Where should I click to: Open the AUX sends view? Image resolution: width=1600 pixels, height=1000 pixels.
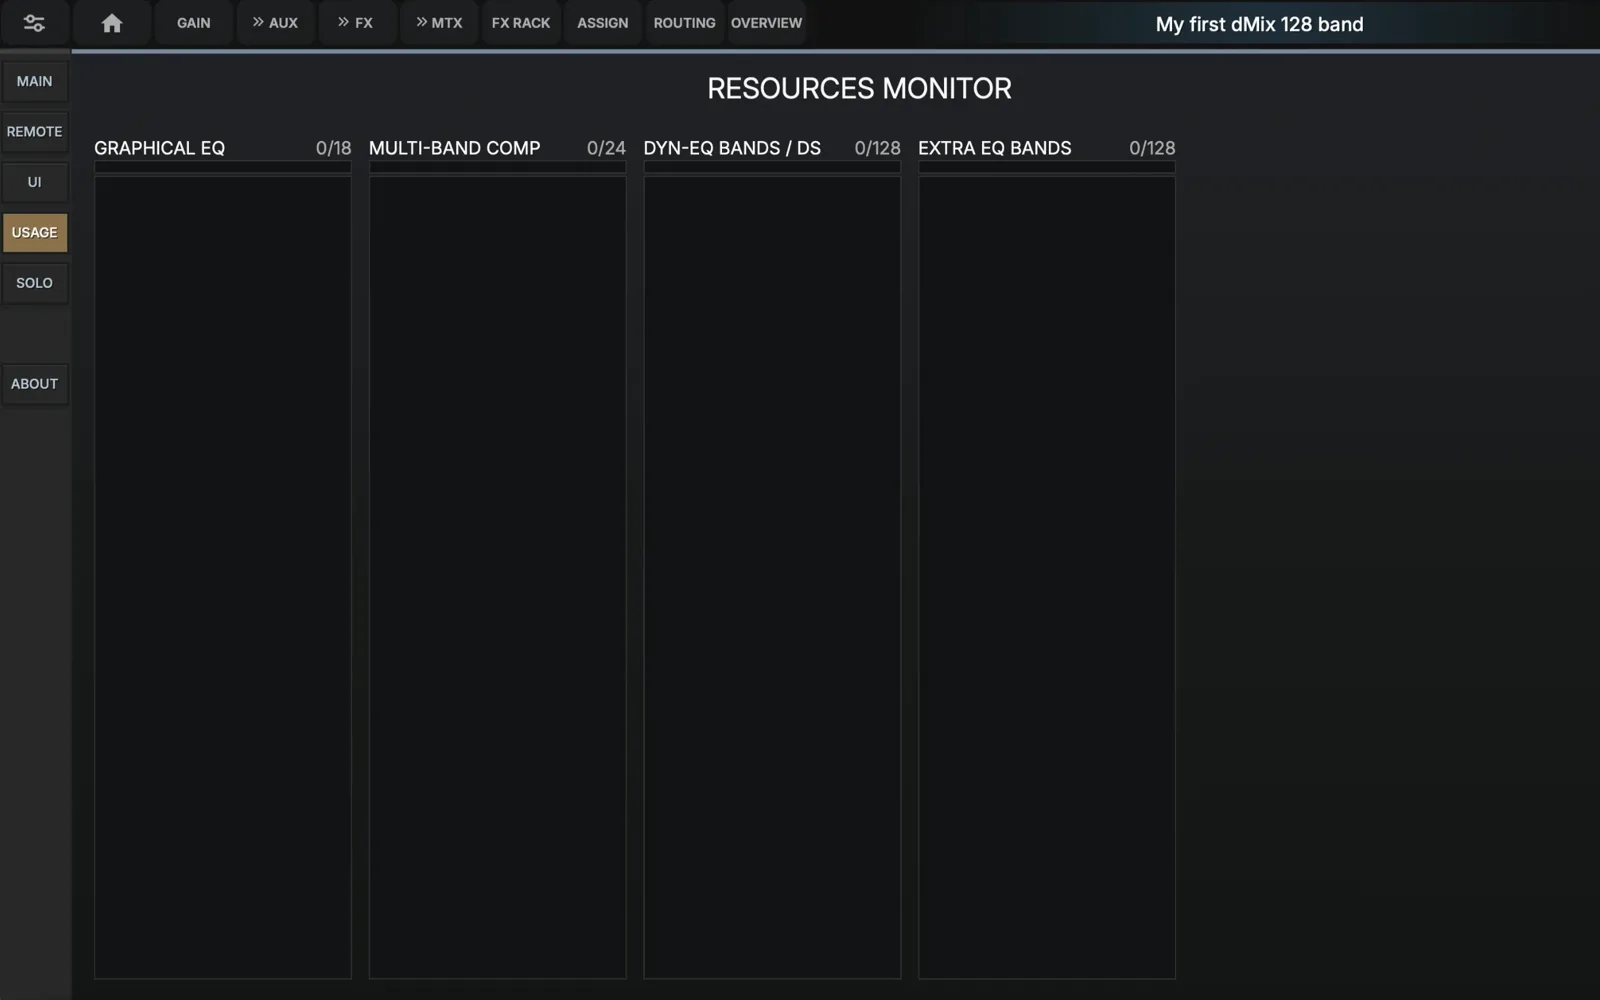click(x=275, y=23)
